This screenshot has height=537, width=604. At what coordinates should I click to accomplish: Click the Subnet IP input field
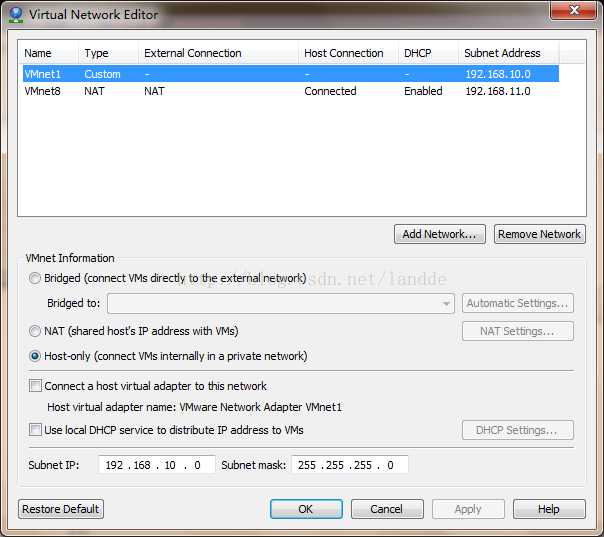click(x=157, y=465)
